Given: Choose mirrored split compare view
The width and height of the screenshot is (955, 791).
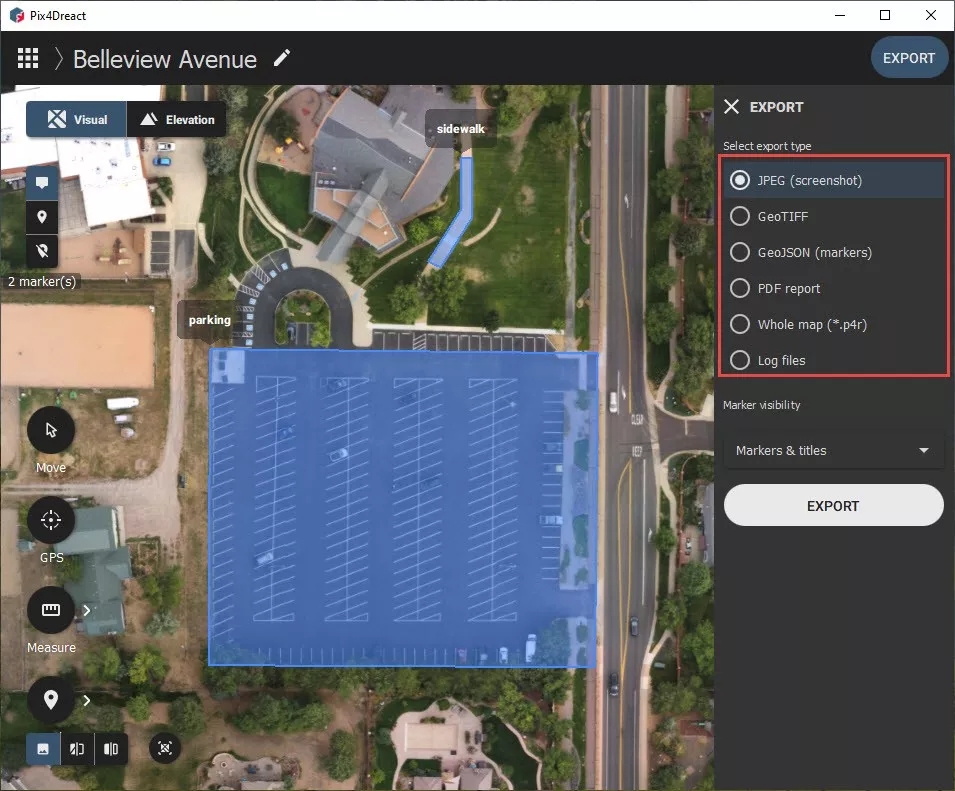Looking at the screenshot, I should click(x=77, y=748).
